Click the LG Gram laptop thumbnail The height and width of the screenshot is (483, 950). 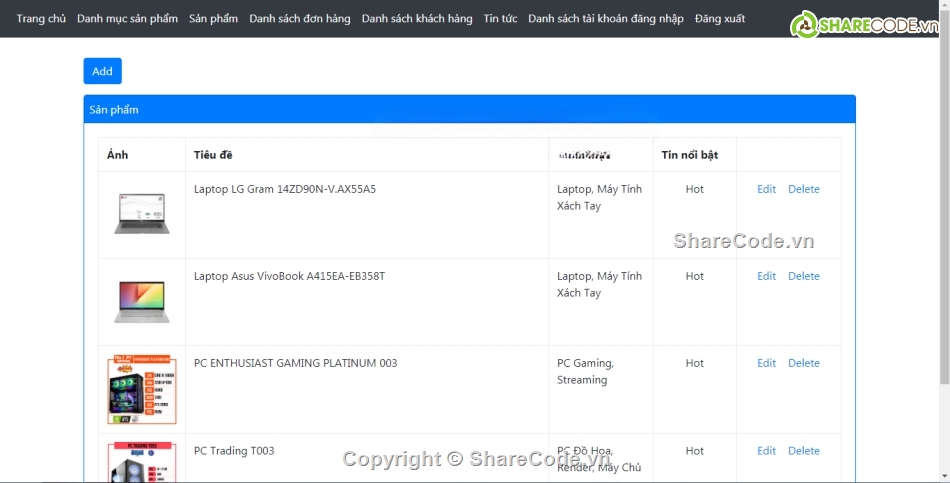coord(142,214)
